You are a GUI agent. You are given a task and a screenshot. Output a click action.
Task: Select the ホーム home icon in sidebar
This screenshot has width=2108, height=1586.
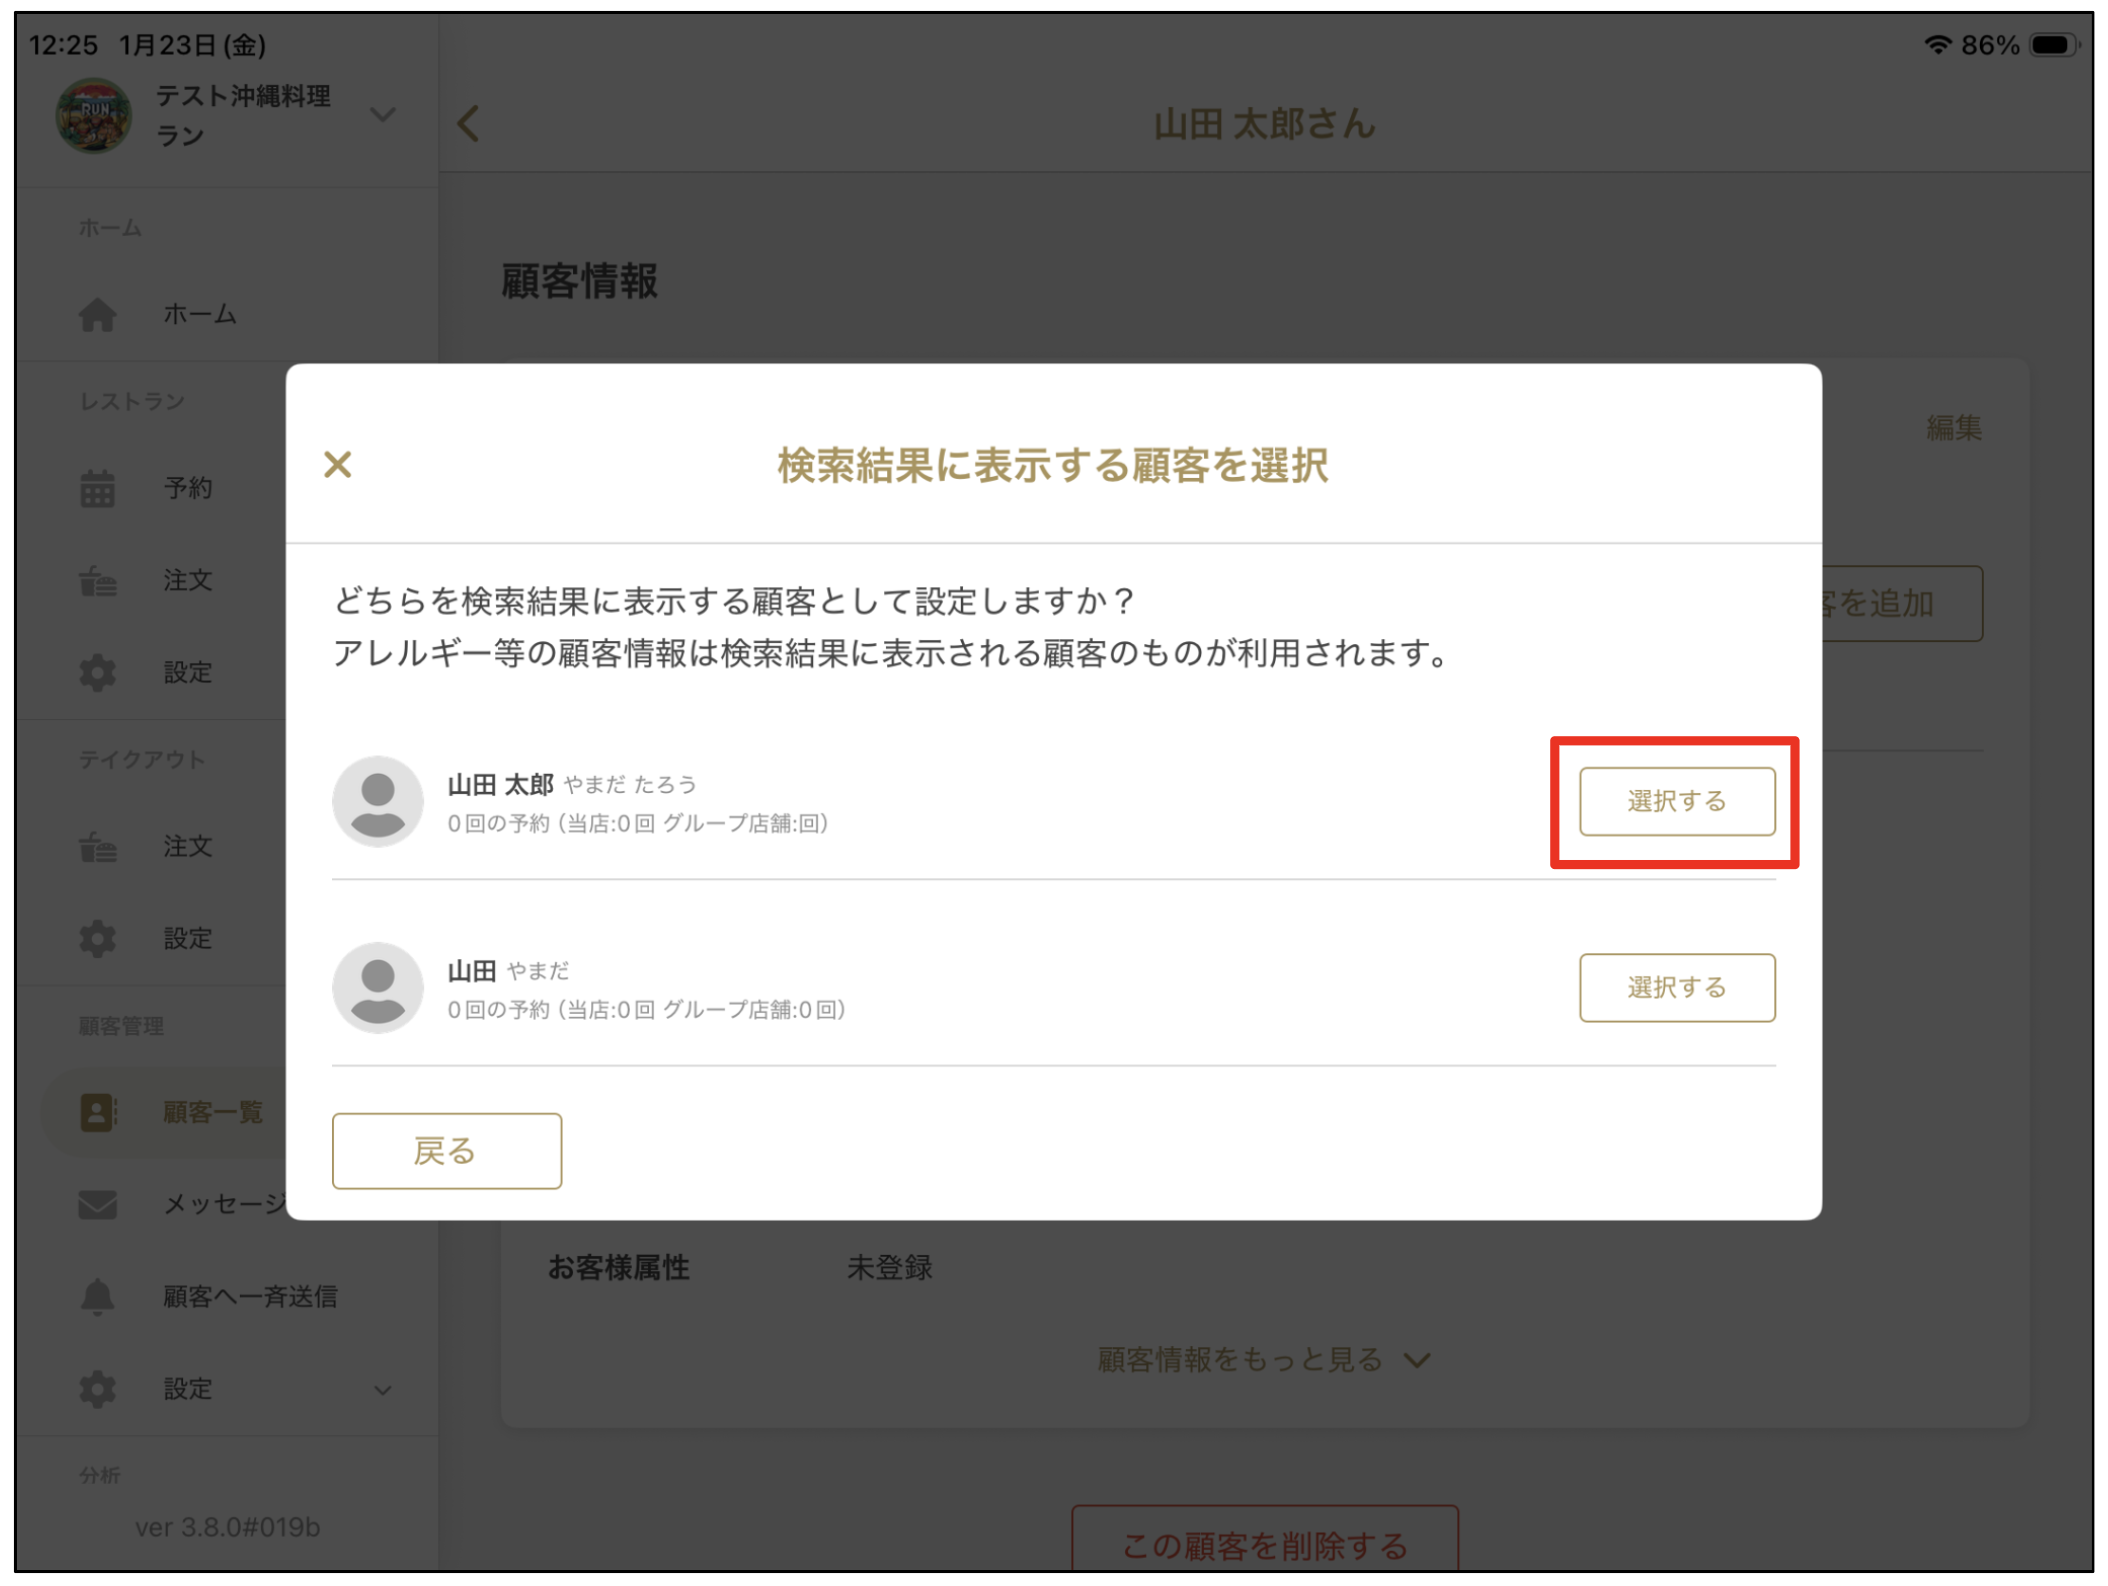97,314
